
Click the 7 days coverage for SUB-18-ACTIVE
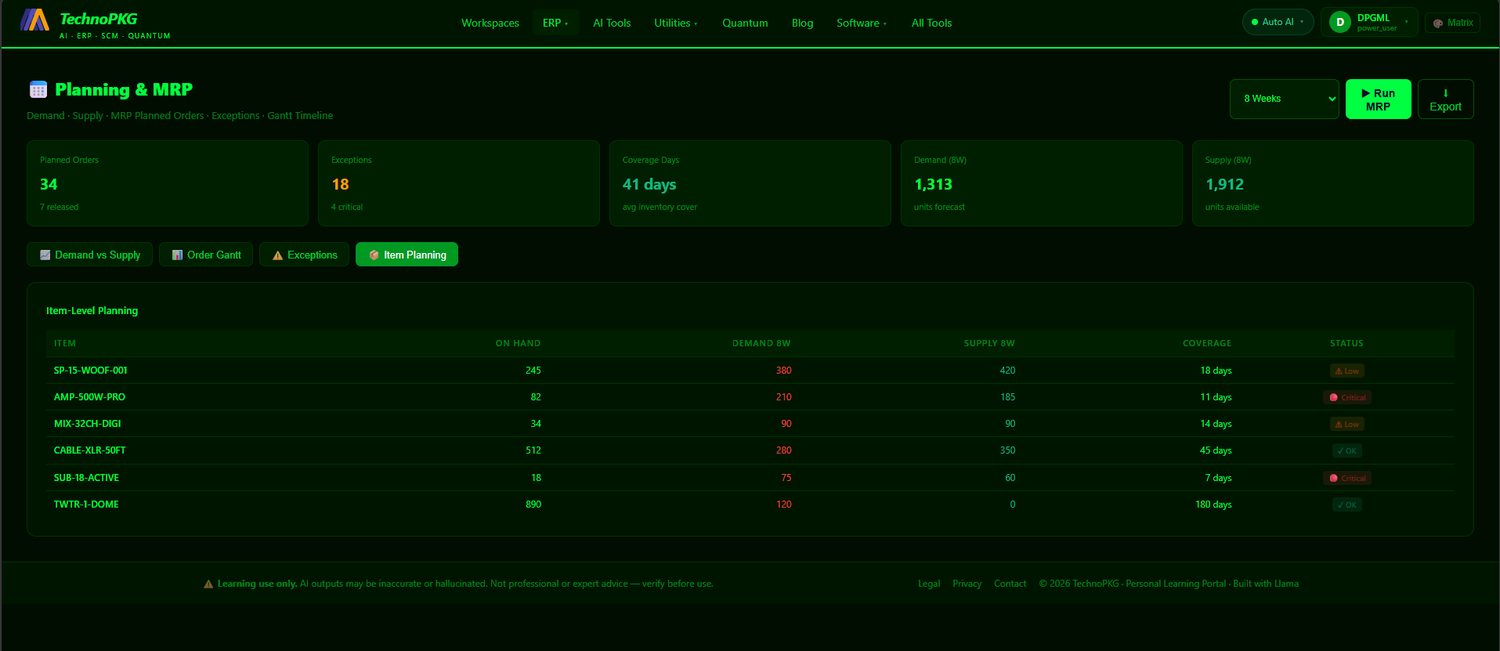(x=1219, y=477)
